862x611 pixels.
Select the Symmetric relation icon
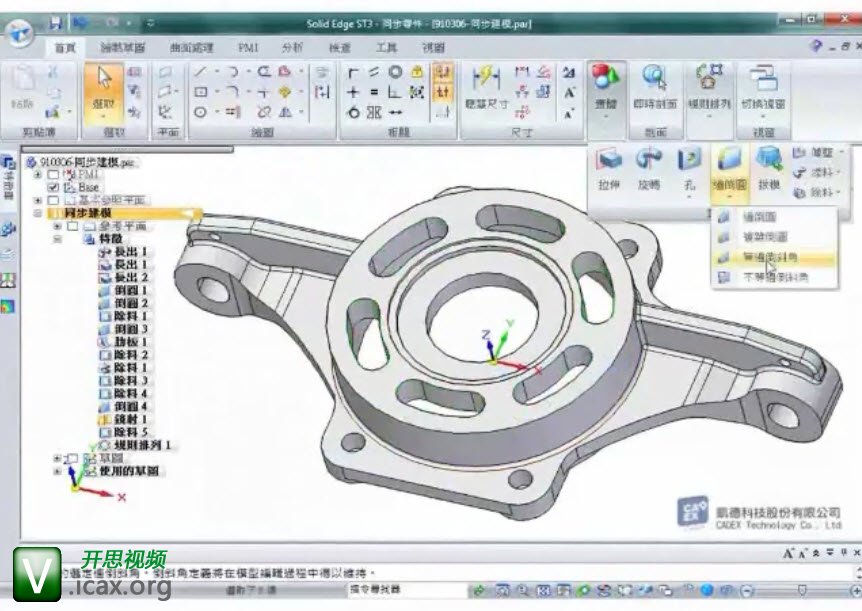tap(374, 113)
